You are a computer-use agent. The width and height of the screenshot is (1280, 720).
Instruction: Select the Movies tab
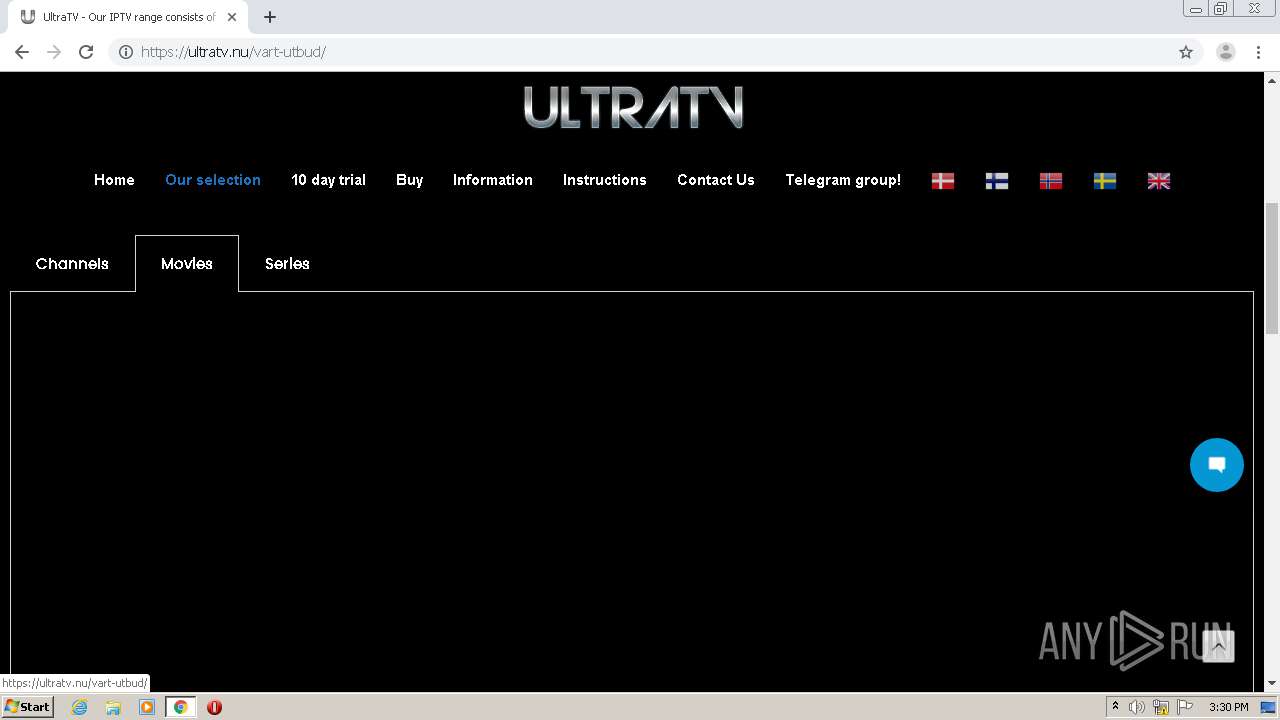point(187,264)
